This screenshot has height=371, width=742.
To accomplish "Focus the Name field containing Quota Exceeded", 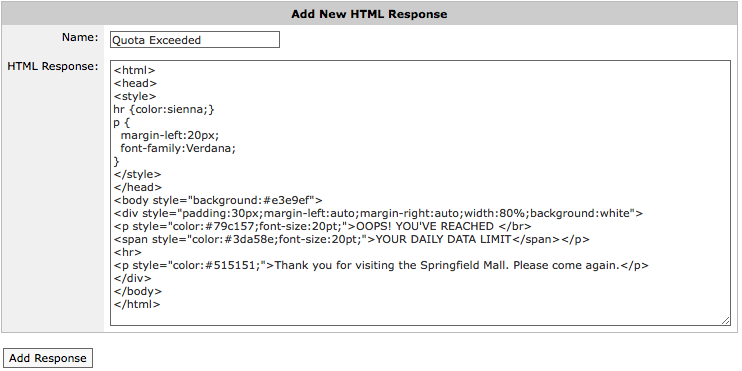I will click(195, 40).
